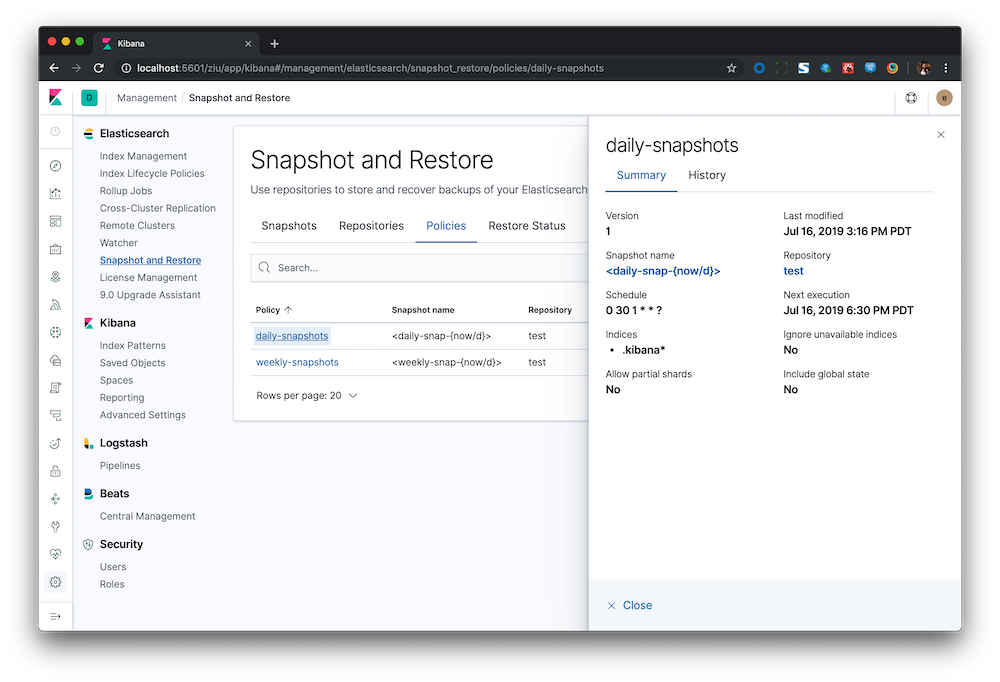The image size is (1000, 682).
Task: Open the weekly-snapshots policy link
Action: pos(297,362)
